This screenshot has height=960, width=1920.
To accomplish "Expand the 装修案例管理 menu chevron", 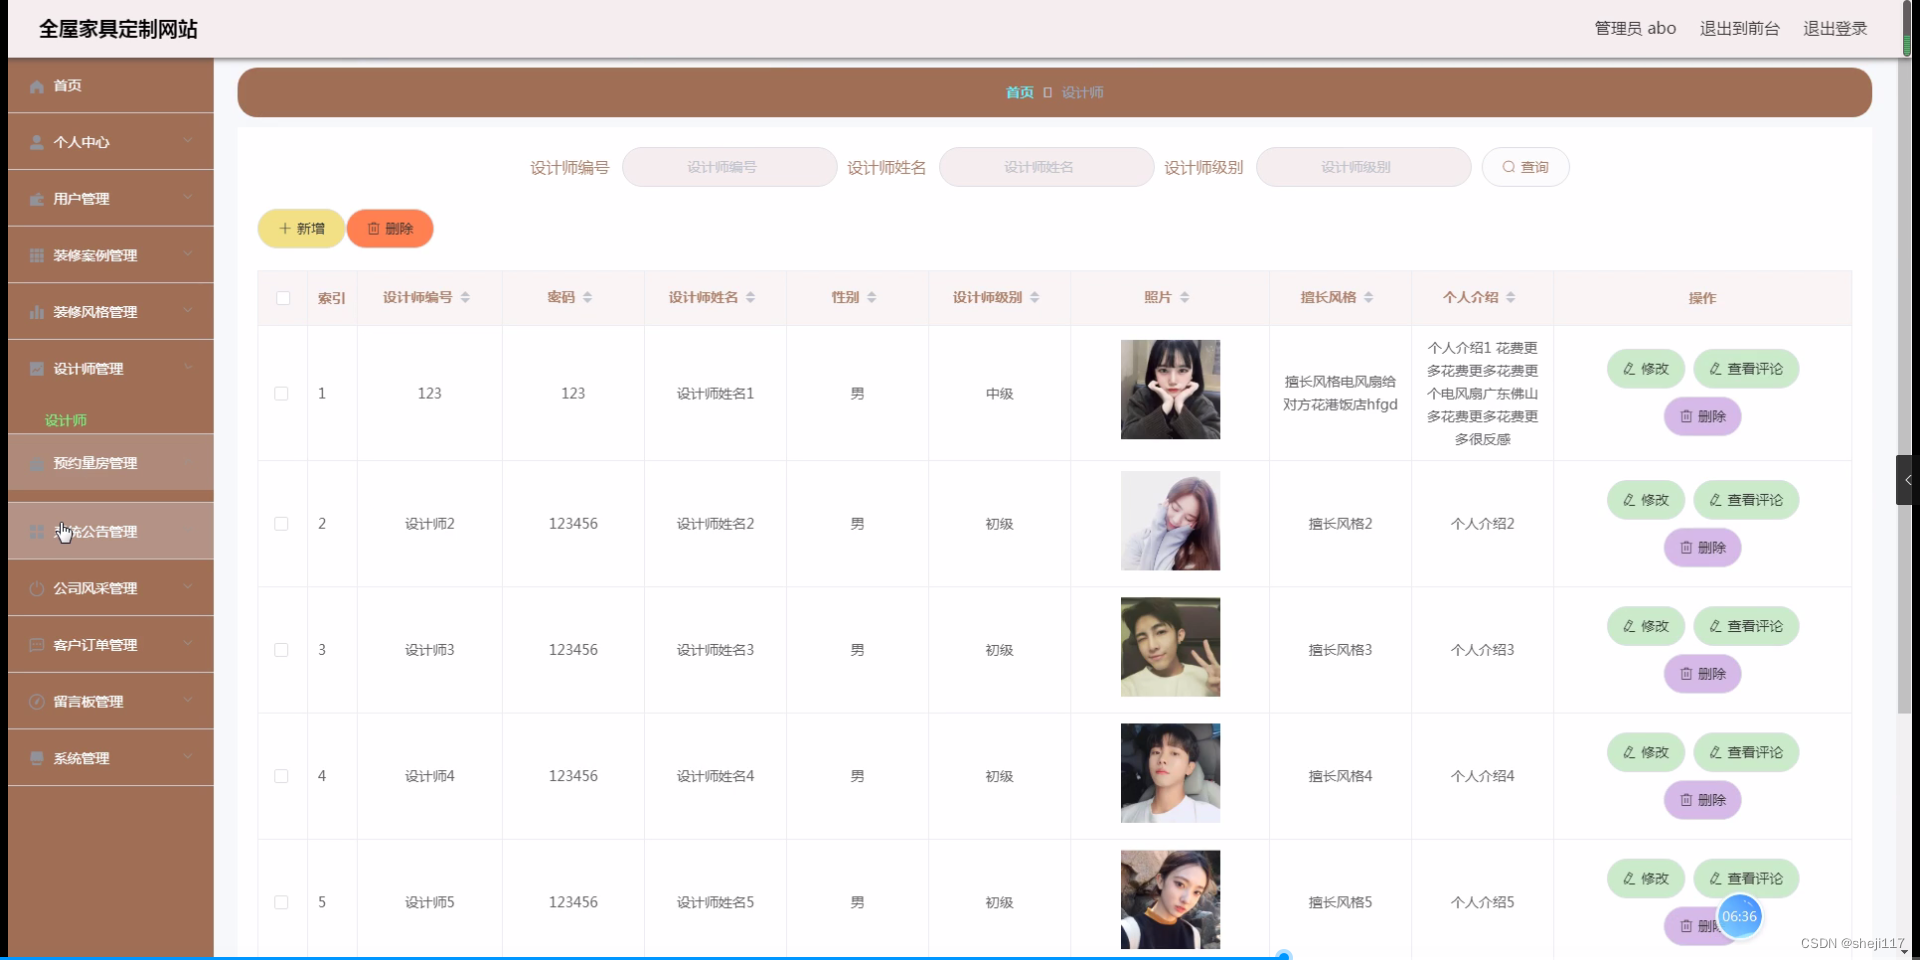I will (x=188, y=254).
